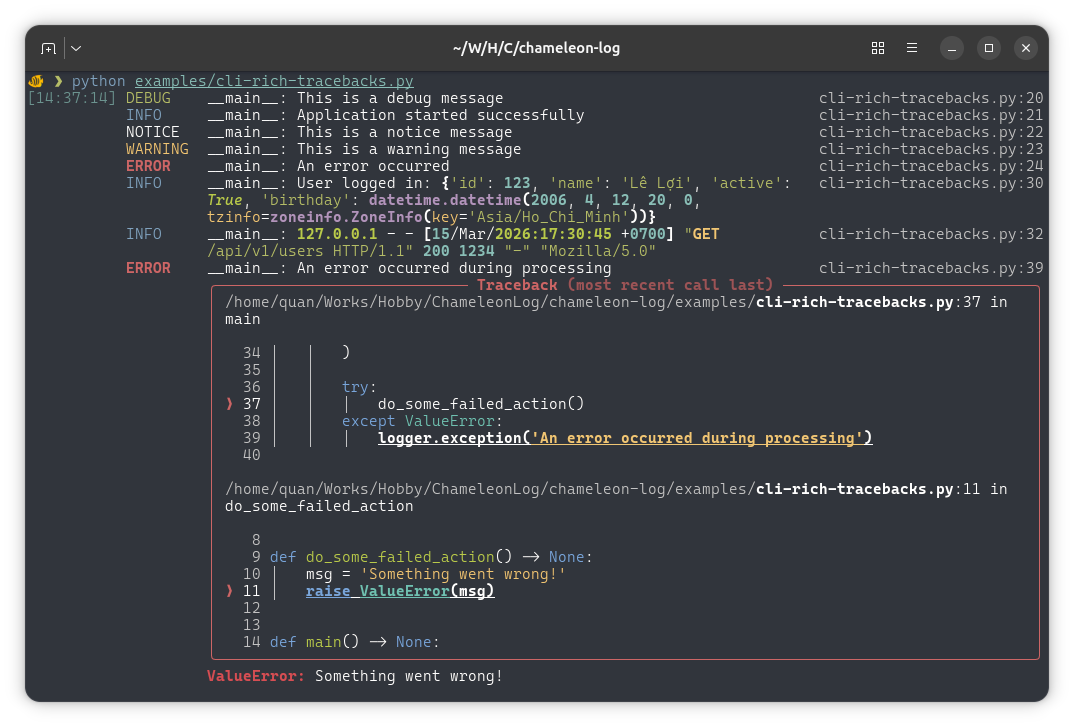Screen dimensions: 1074x727
Task: Click the first ERROR label for 'An error occurred'
Action: [x=148, y=166]
